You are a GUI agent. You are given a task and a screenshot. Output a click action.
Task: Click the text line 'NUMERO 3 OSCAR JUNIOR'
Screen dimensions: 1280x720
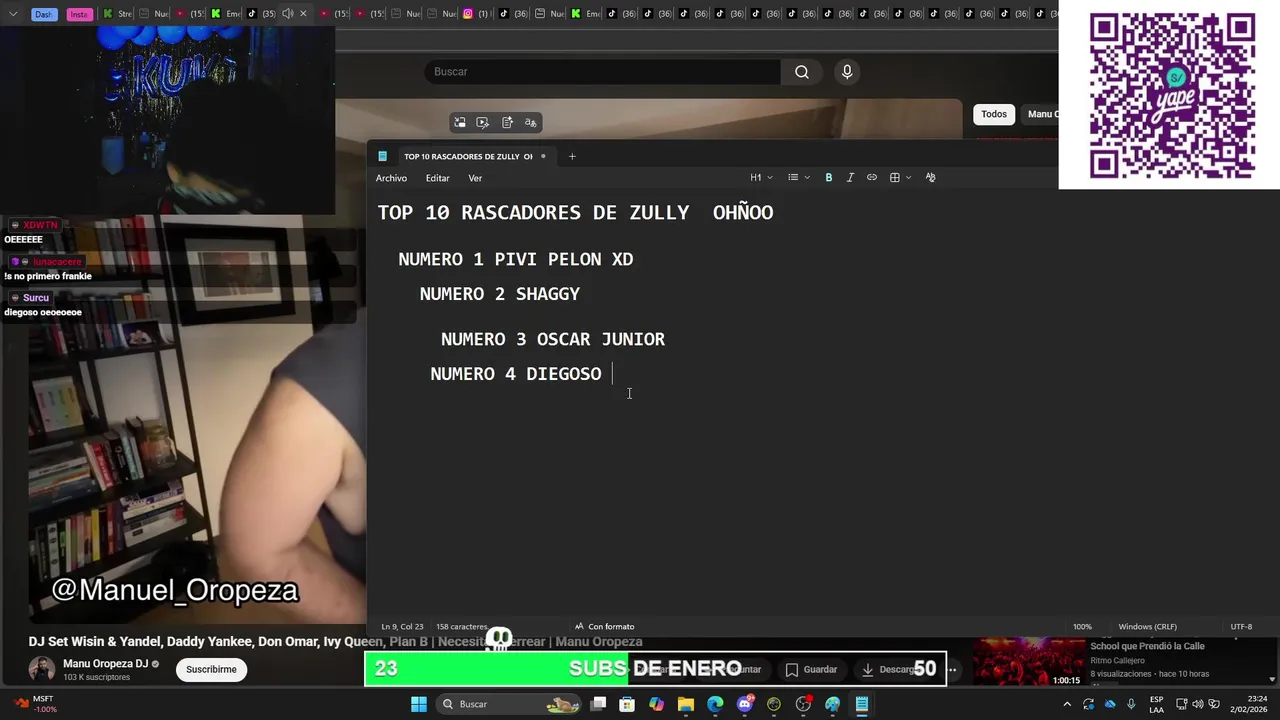[553, 339]
